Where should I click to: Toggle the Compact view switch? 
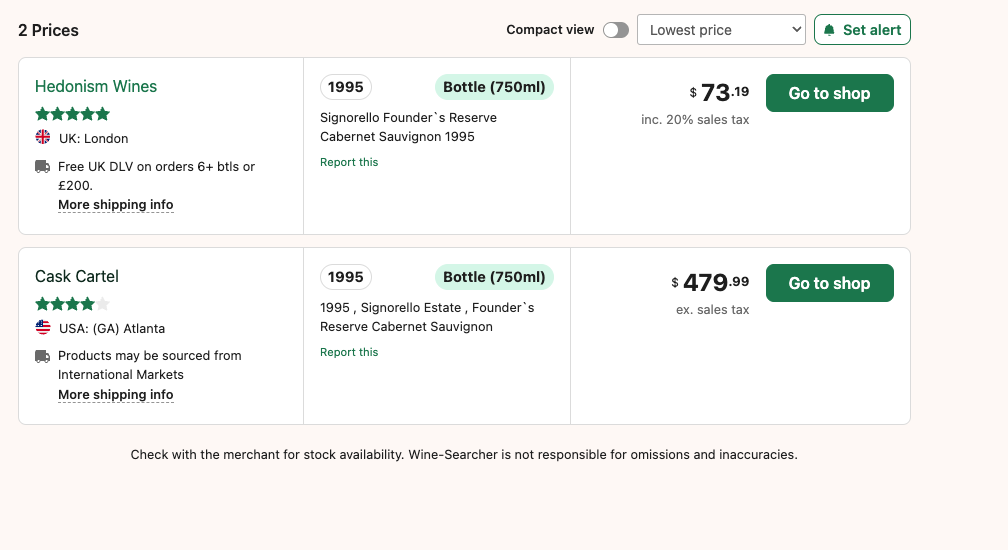[616, 30]
